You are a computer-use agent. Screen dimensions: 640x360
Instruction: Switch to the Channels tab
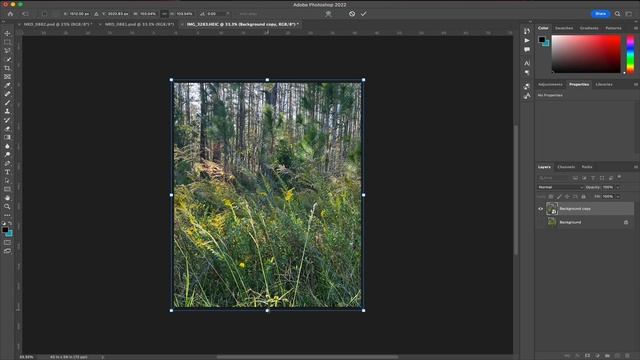[x=566, y=167]
